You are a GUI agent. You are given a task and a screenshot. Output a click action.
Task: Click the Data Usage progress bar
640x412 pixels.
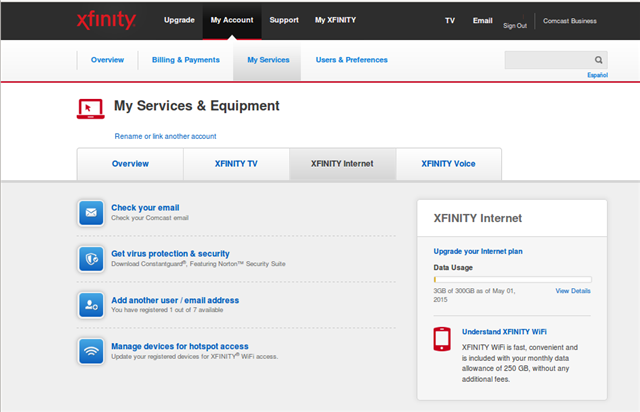(x=512, y=280)
